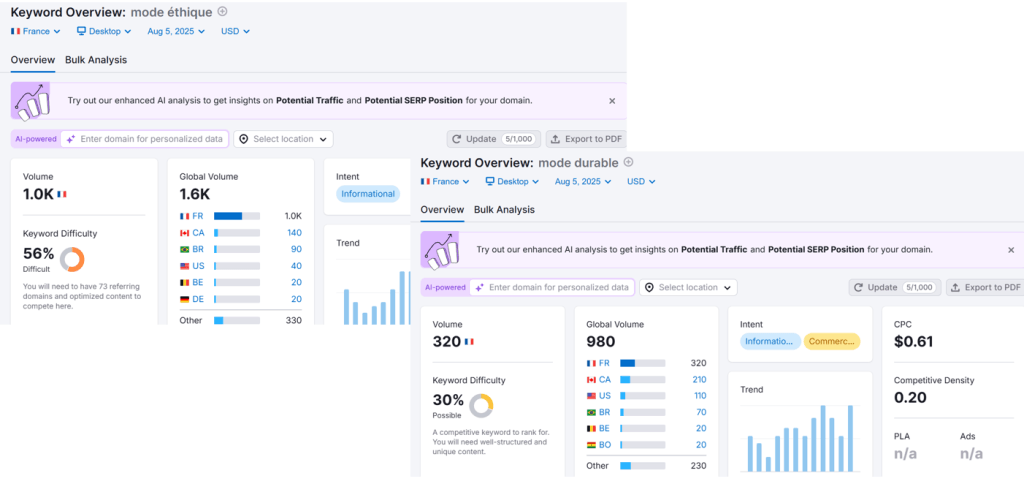Click the plus icon beside "mode durable"

point(628,162)
